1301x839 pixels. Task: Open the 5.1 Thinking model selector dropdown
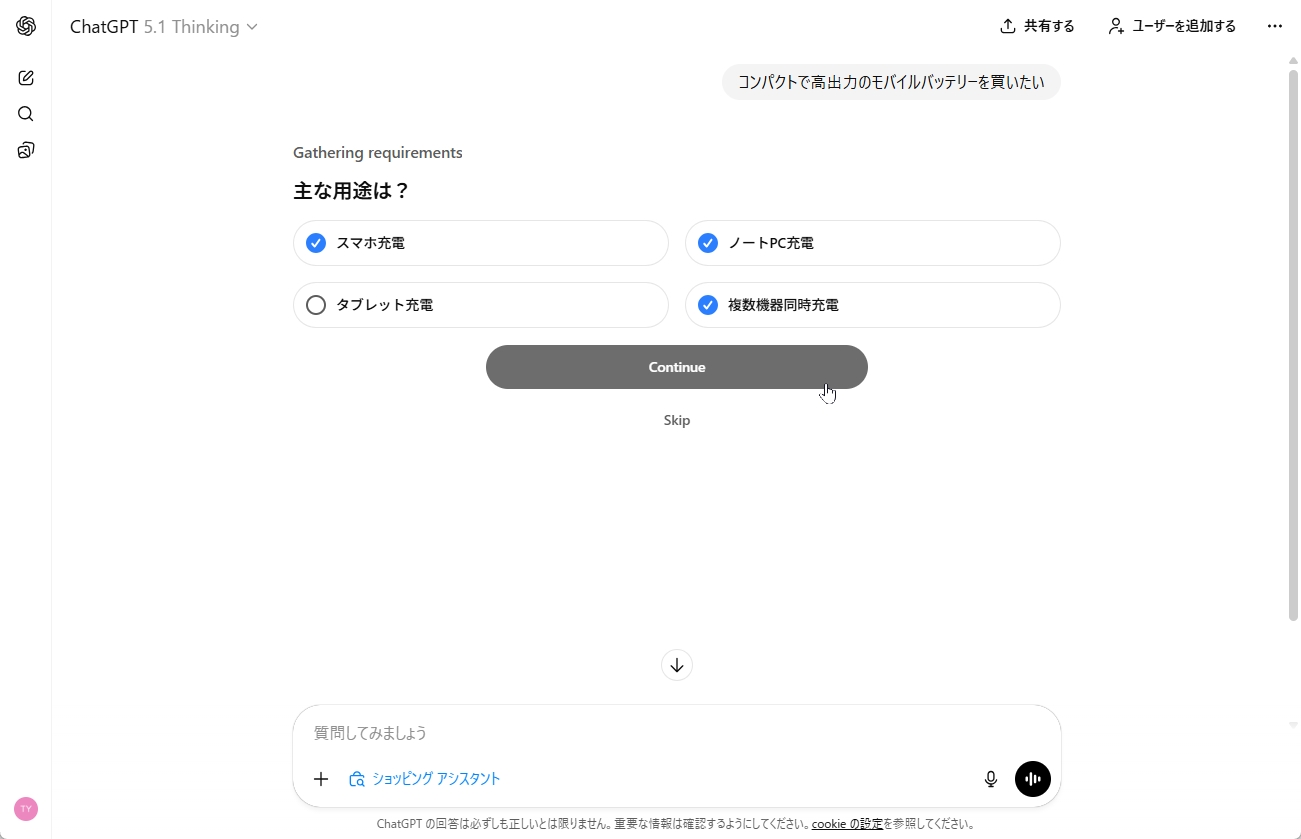click(197, 27)
